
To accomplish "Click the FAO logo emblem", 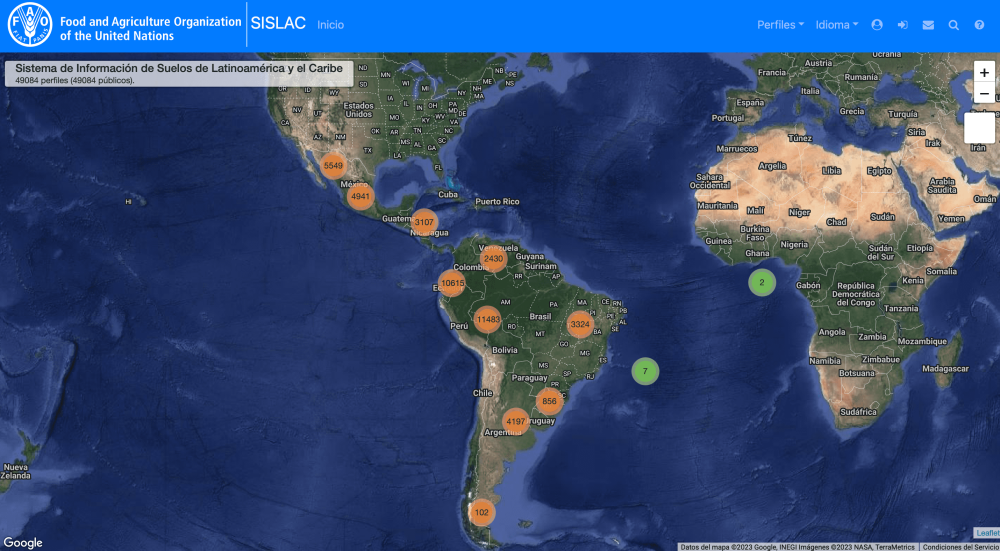I will point(29,25).
